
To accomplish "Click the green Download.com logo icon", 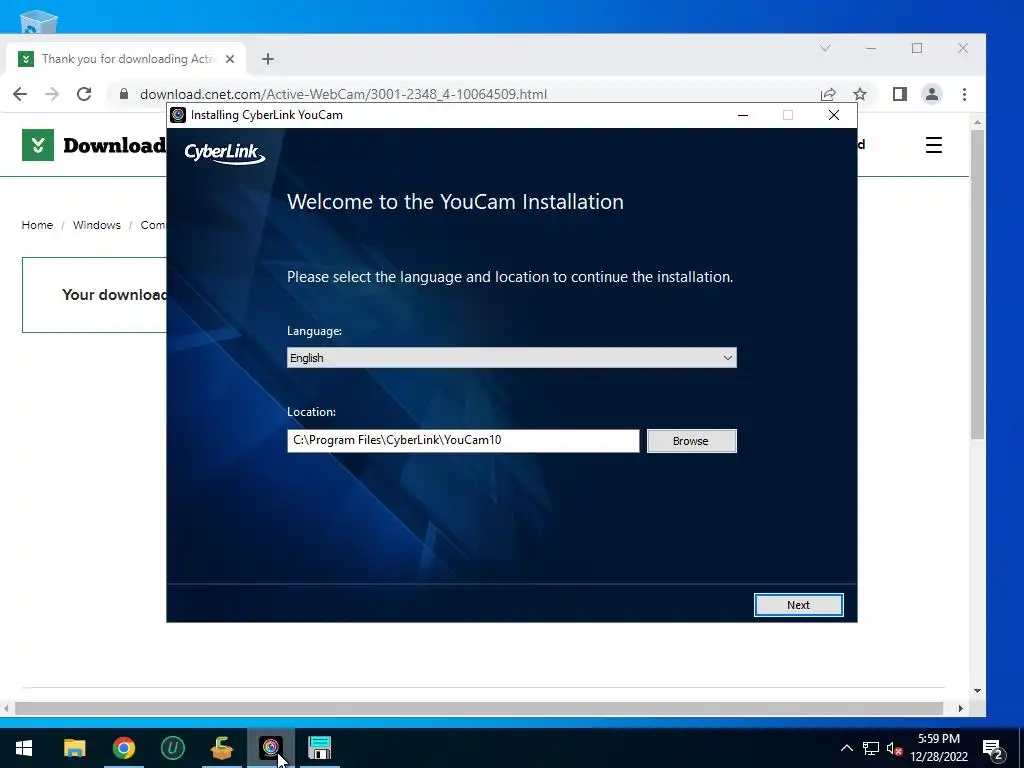I will (38, 145).
